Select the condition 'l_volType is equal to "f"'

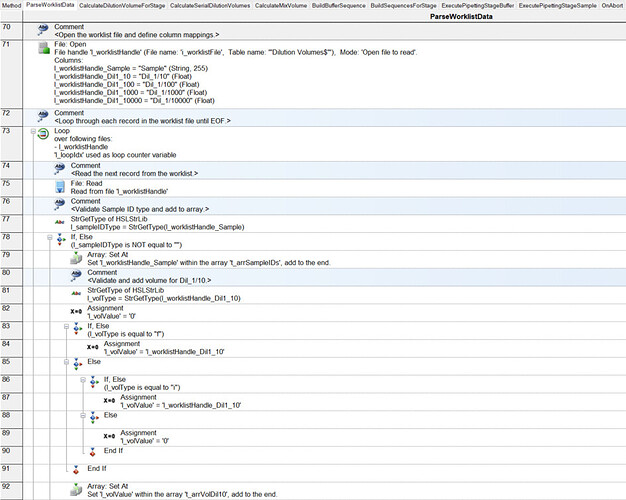126,334
